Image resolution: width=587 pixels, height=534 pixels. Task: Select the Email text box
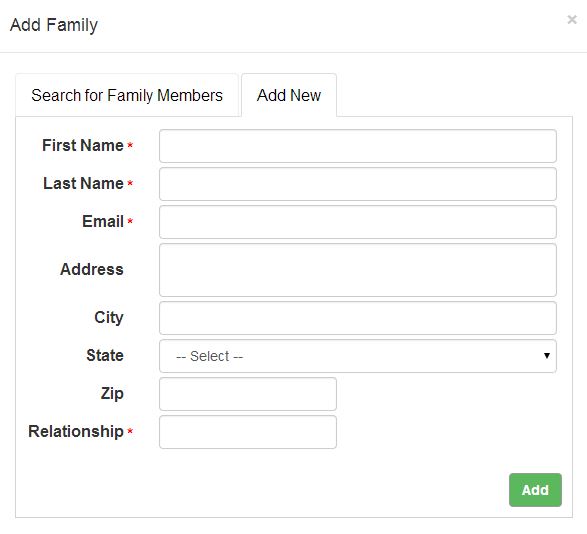[358, 222]
